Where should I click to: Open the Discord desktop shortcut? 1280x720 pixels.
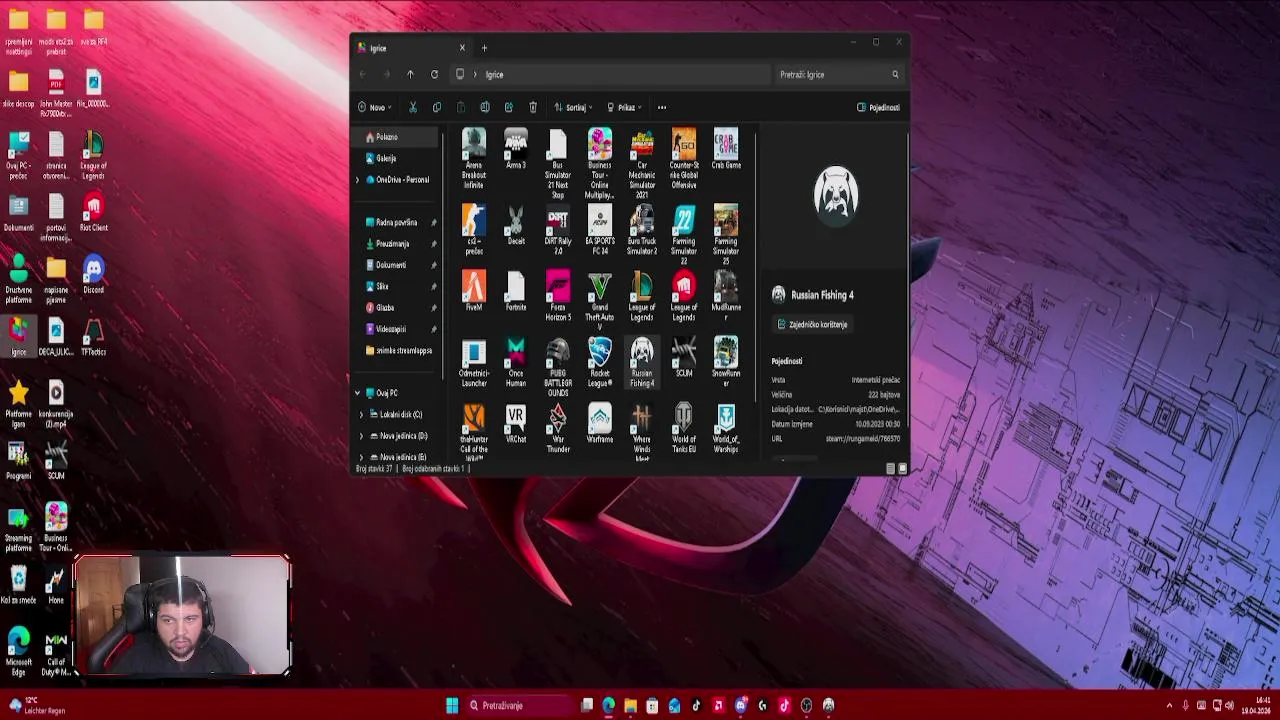(93, 275)
